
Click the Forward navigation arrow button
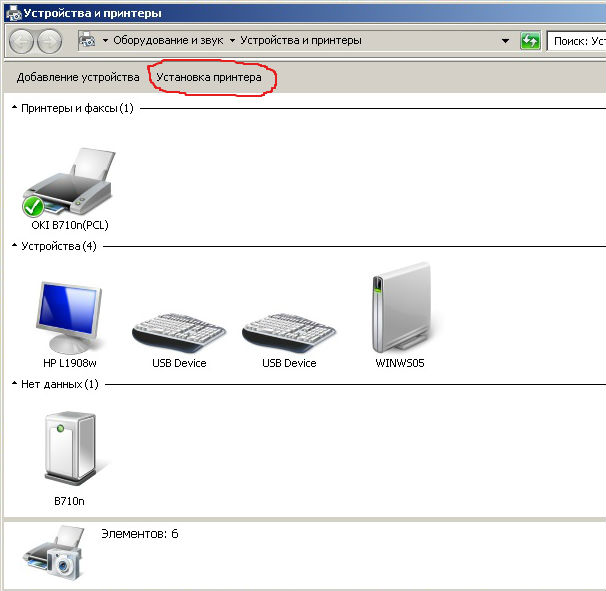[49, 41]
